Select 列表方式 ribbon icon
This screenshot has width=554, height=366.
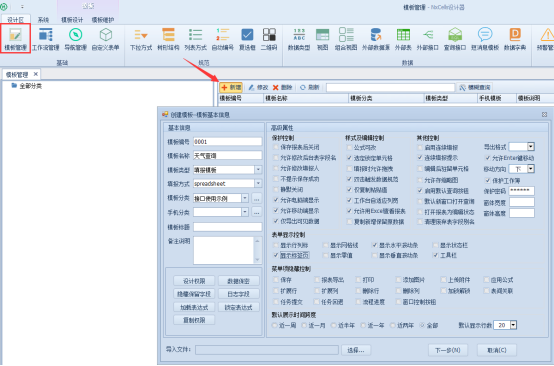195,39
